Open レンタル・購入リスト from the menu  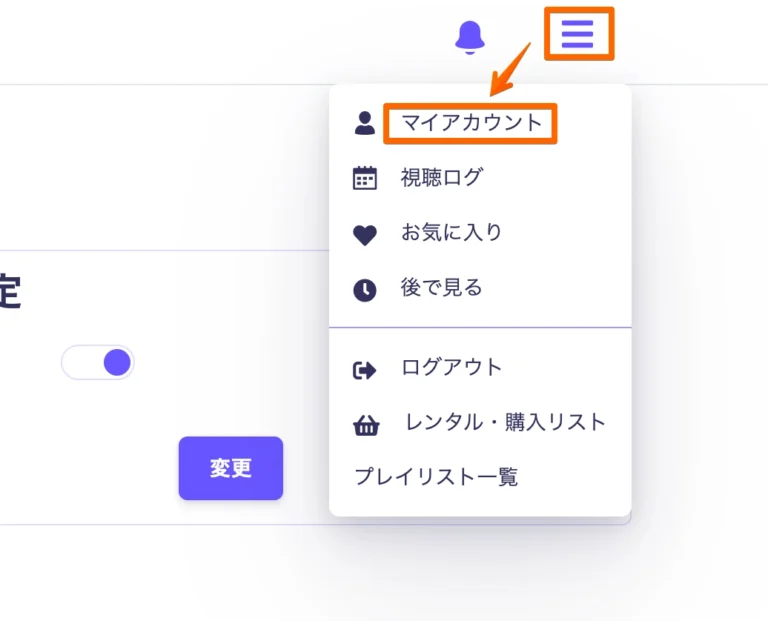click(506, 422)
